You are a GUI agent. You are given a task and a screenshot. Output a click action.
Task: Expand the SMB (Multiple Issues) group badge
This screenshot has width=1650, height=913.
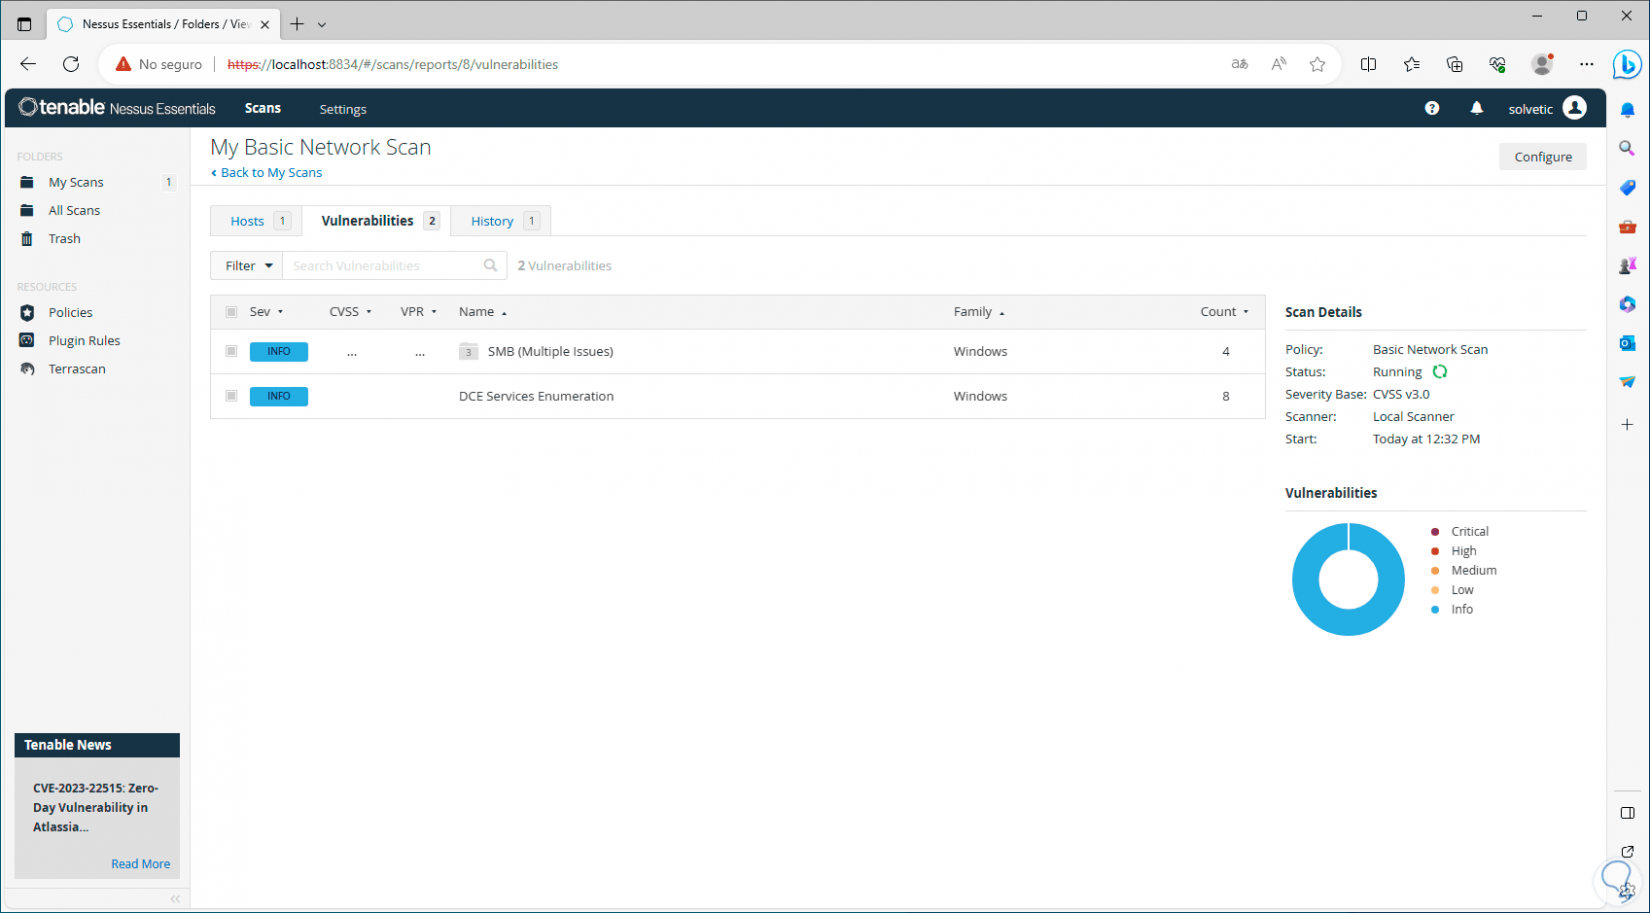tap(468, 351)
